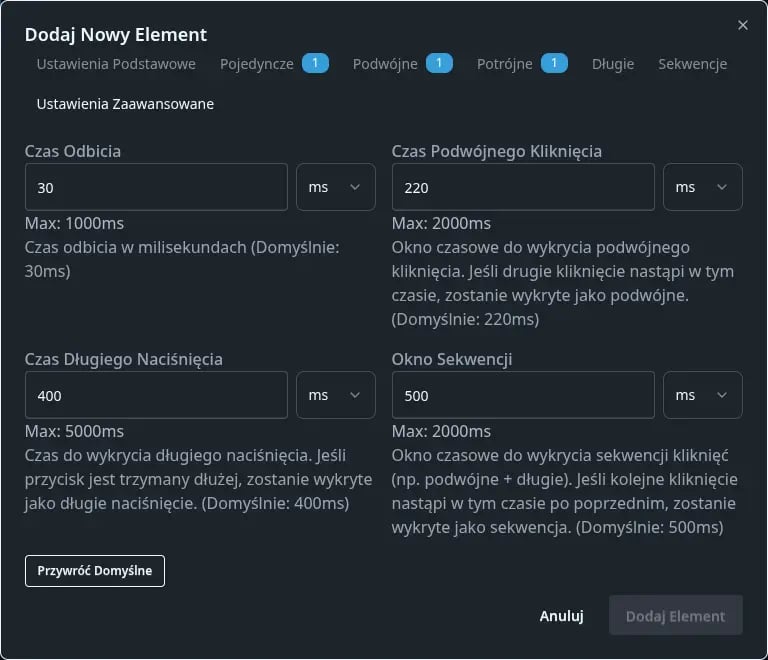Focus the Czas Podwójnego Kliknięcia field
The width and height of the screenshot is (768, 660).
[523, 187]
